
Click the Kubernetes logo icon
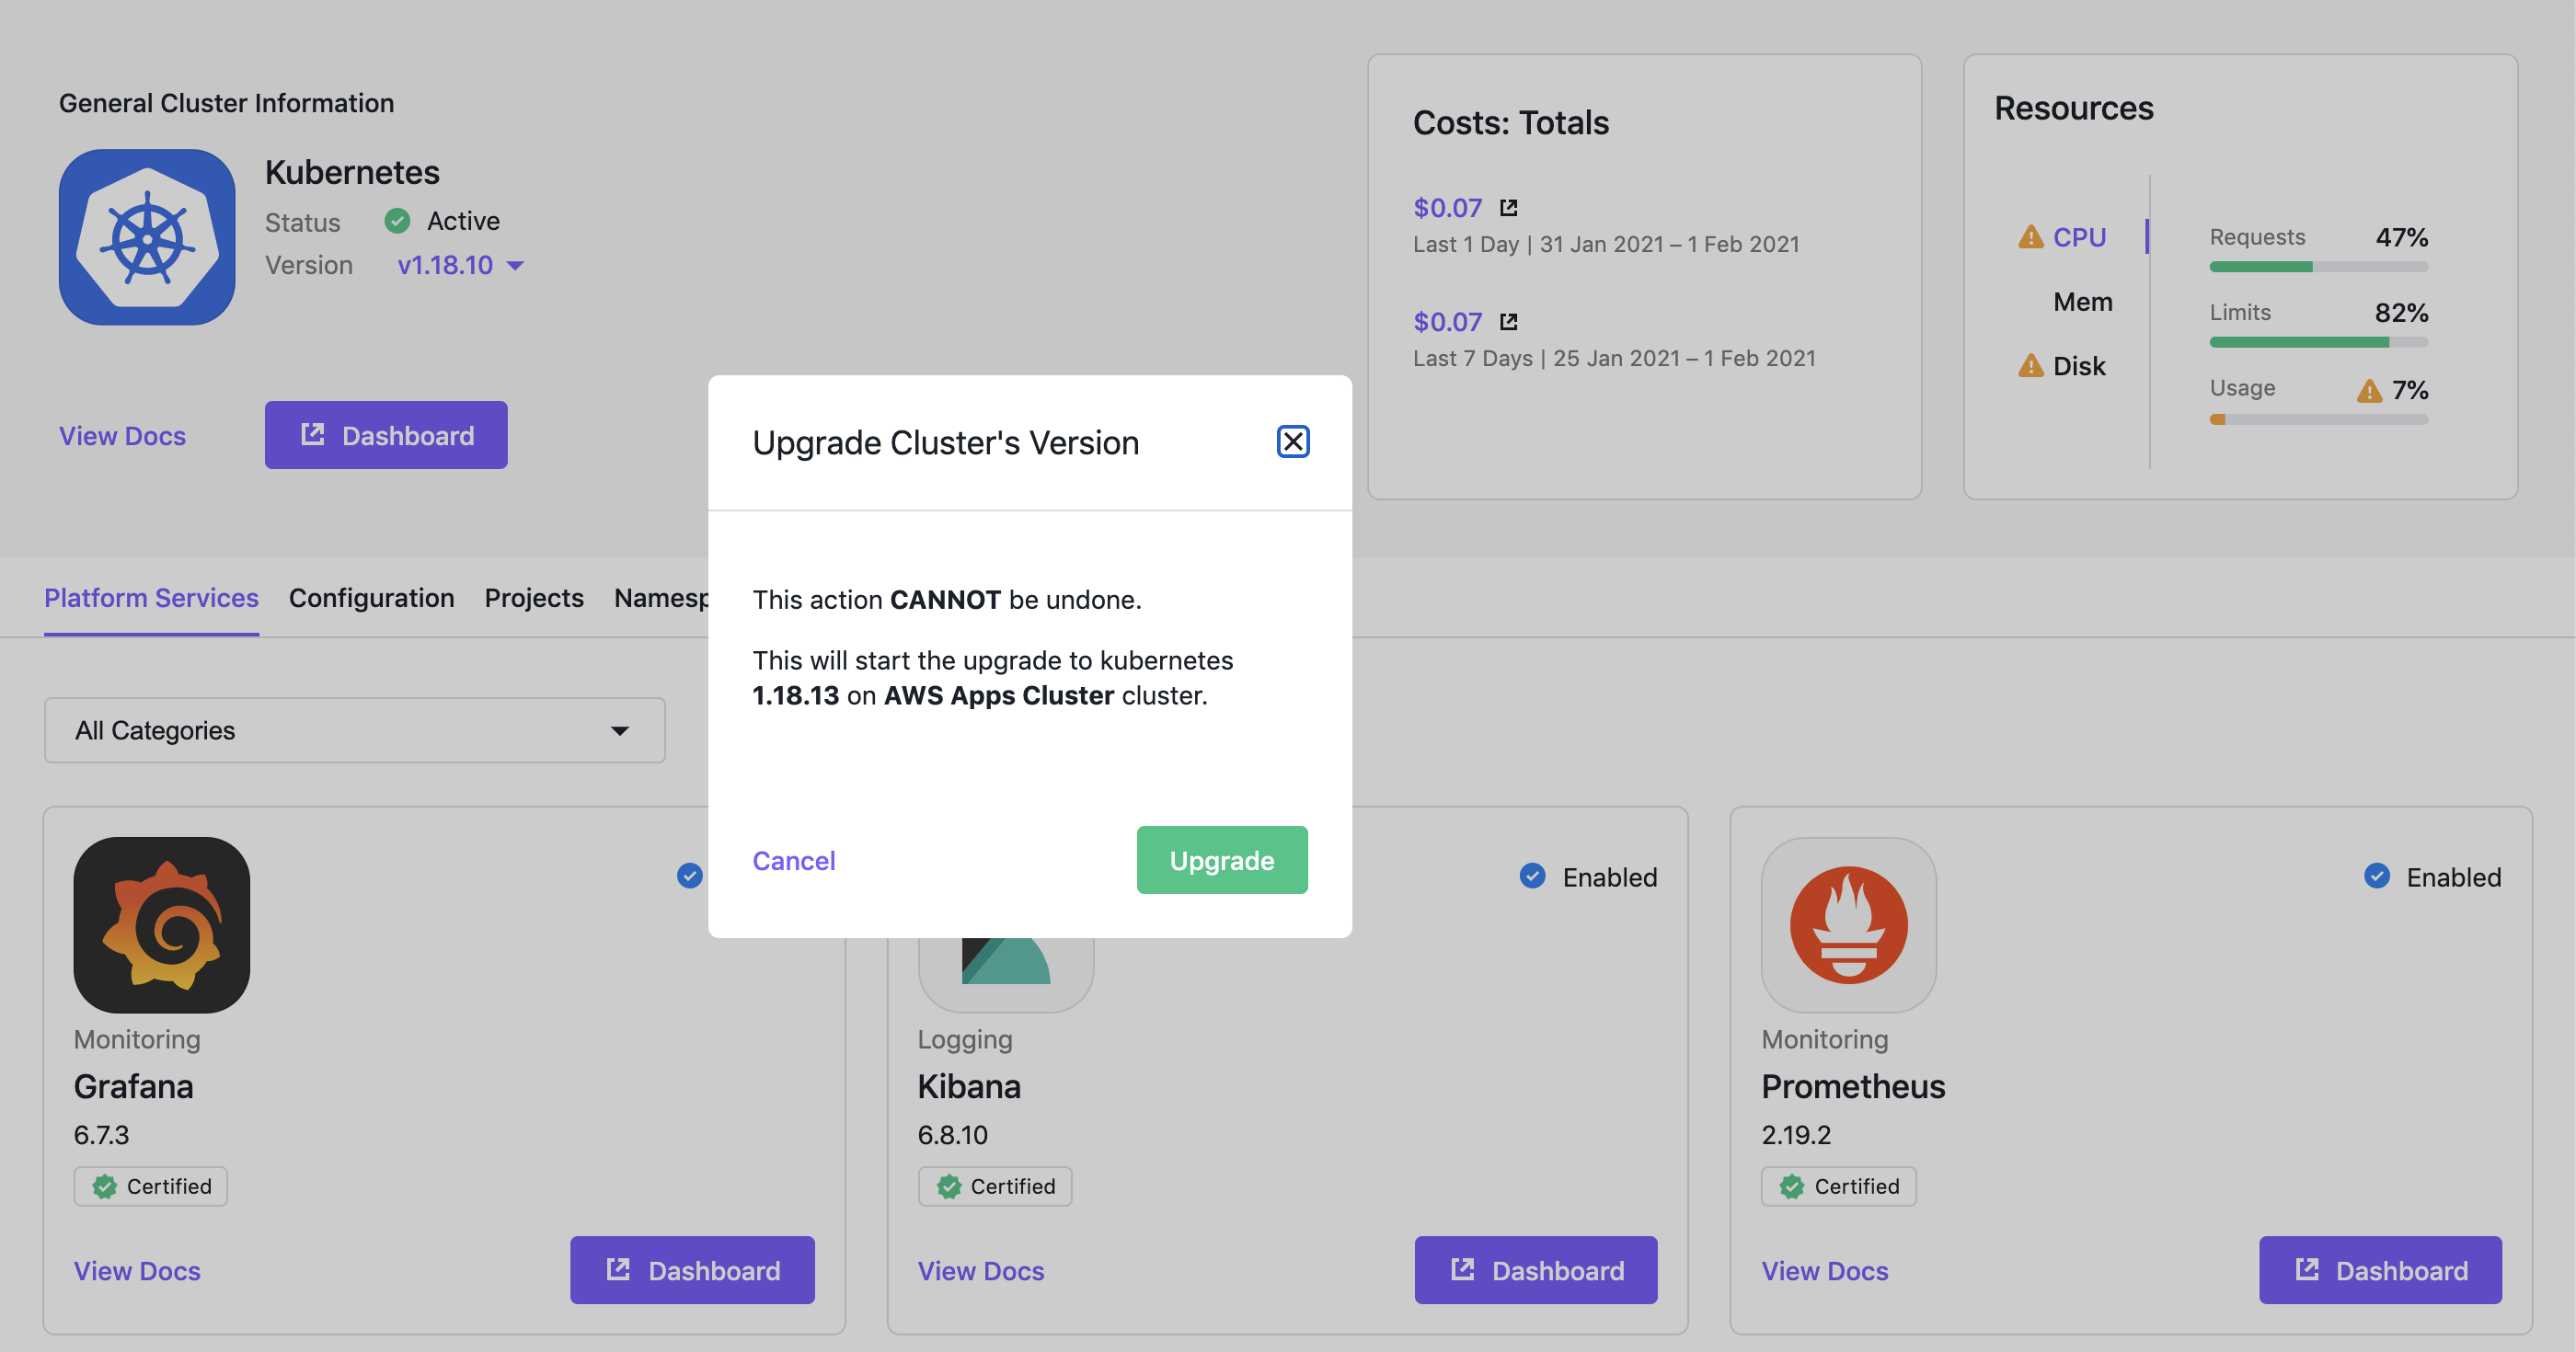click(147, 237)
